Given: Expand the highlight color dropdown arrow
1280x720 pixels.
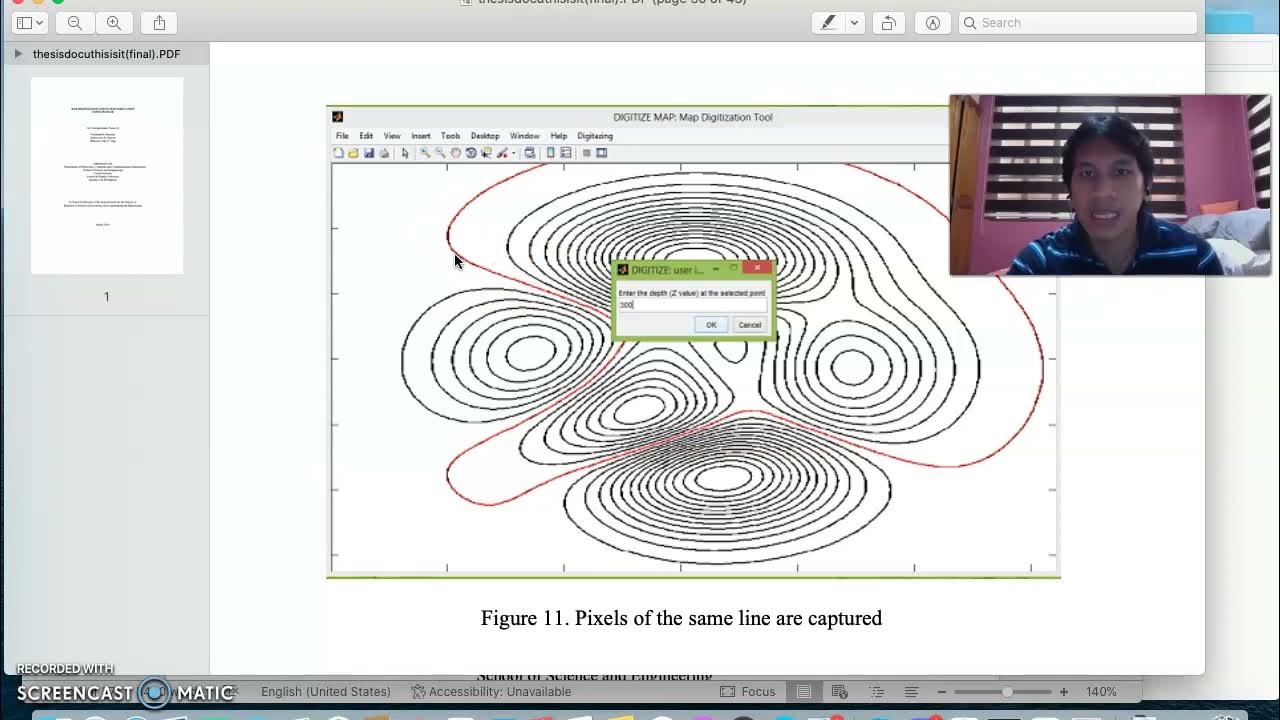Looking at the screenshot, I should (x=854, y=23).
